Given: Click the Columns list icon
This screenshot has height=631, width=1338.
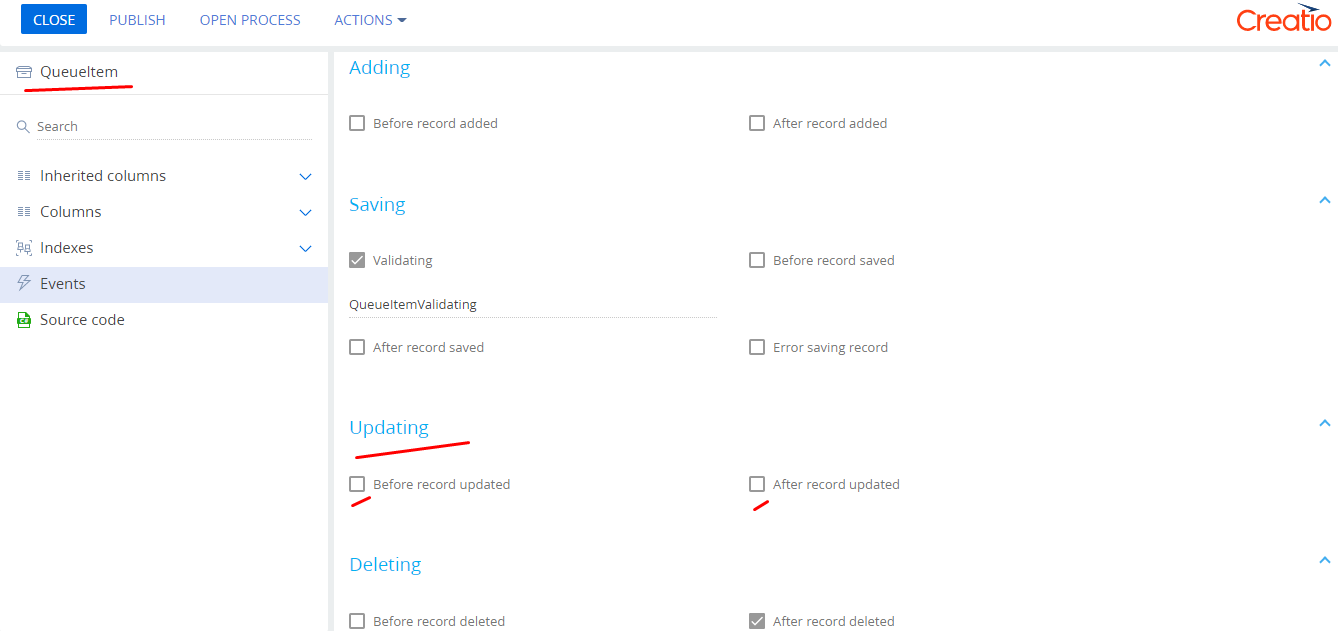Looking at the screenshot, I should 24,212.
